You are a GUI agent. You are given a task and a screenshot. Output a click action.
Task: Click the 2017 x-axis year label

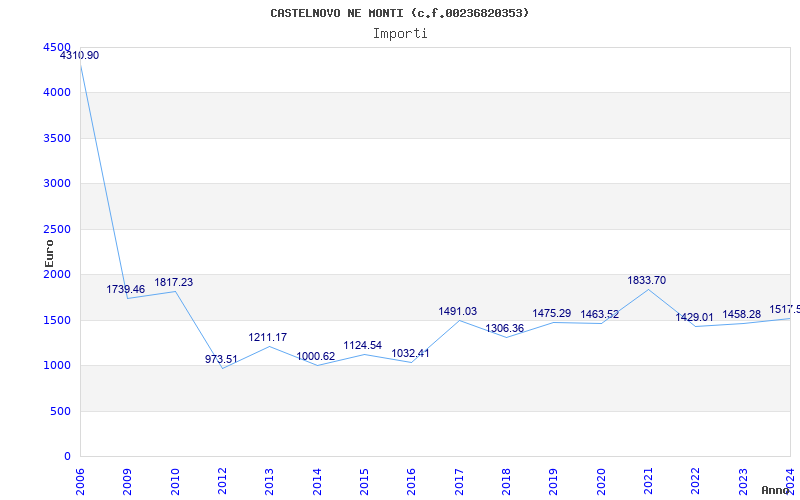459,480
